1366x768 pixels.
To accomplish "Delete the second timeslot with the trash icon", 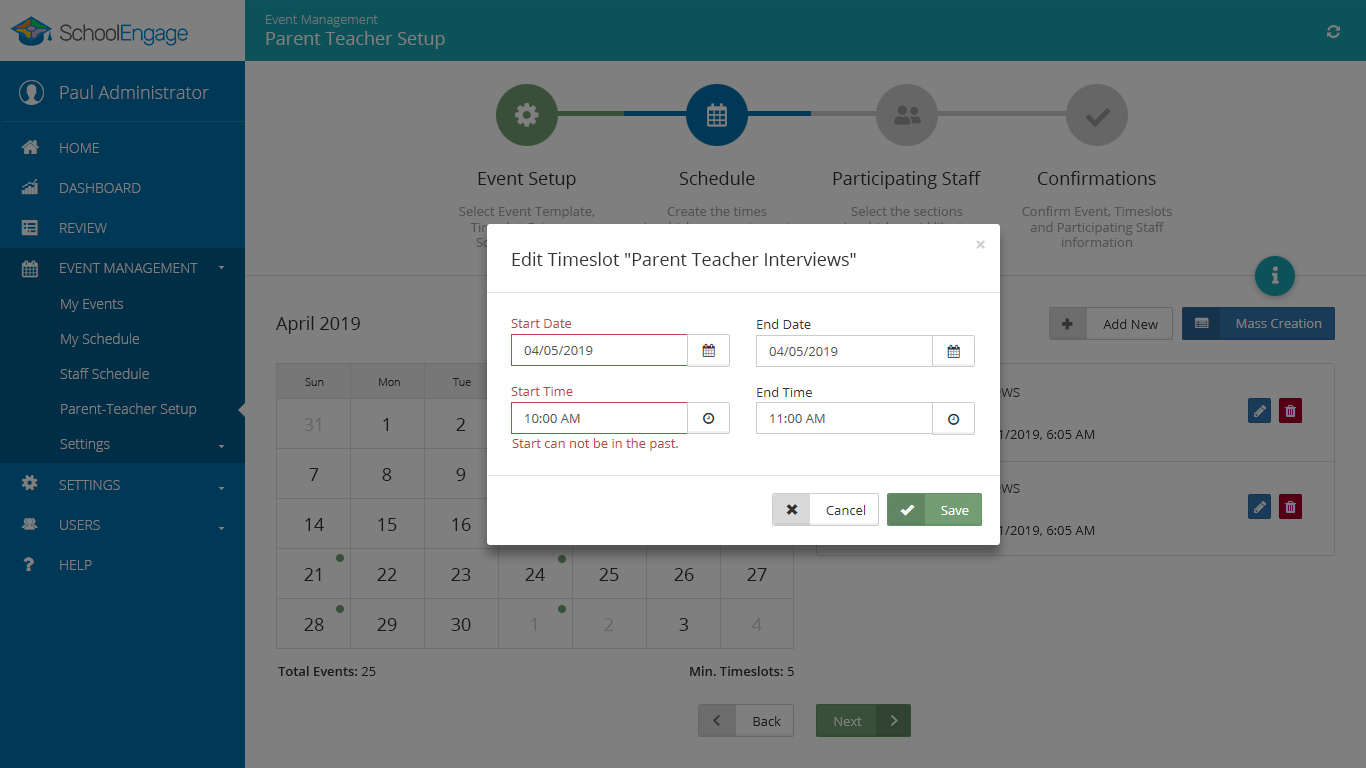I will (x=1290, y=507).
